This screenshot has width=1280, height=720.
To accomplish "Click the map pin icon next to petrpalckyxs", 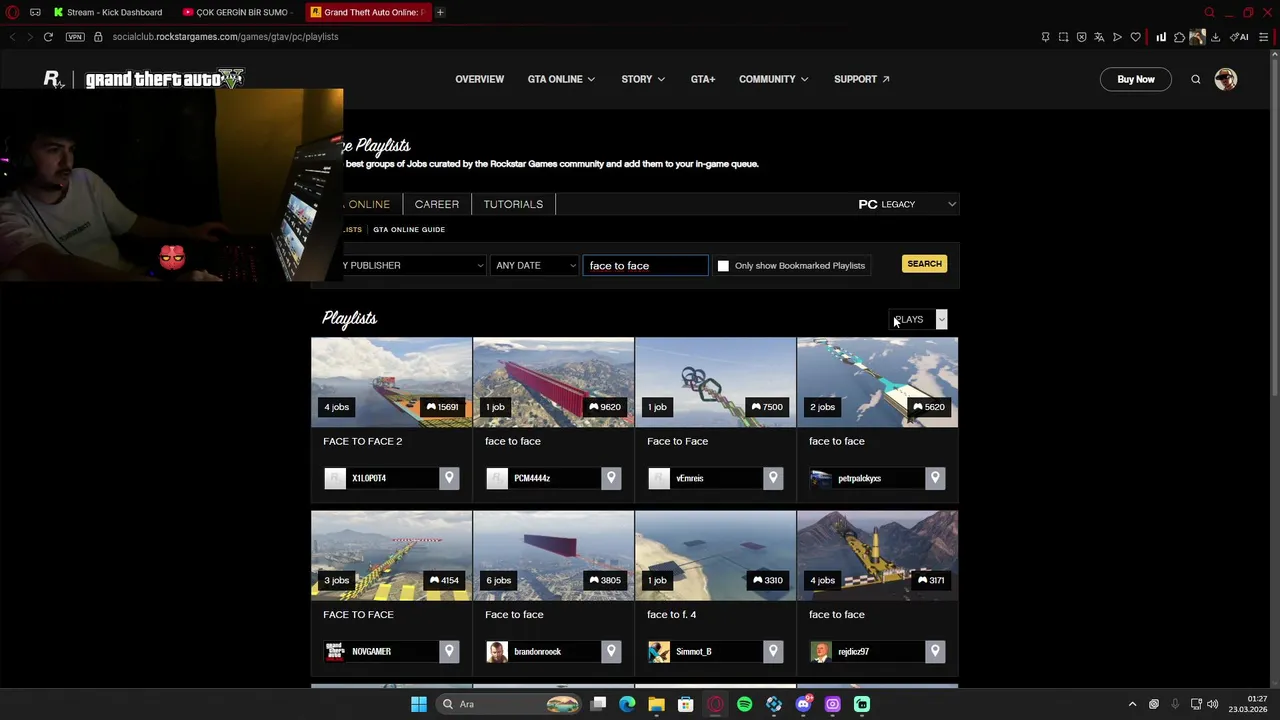I will [x=935, y=478].
